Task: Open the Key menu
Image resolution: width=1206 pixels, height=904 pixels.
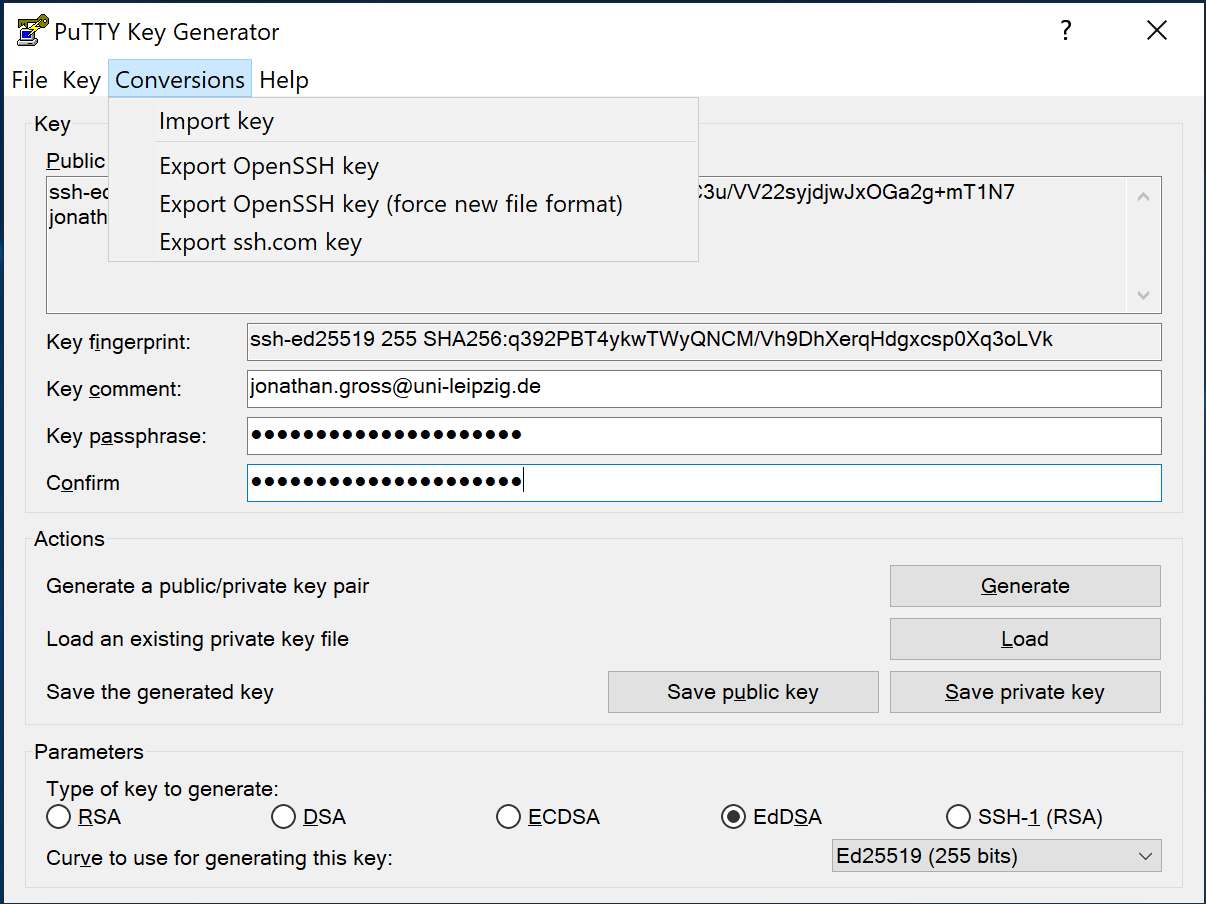Action: tap(81, 80)
